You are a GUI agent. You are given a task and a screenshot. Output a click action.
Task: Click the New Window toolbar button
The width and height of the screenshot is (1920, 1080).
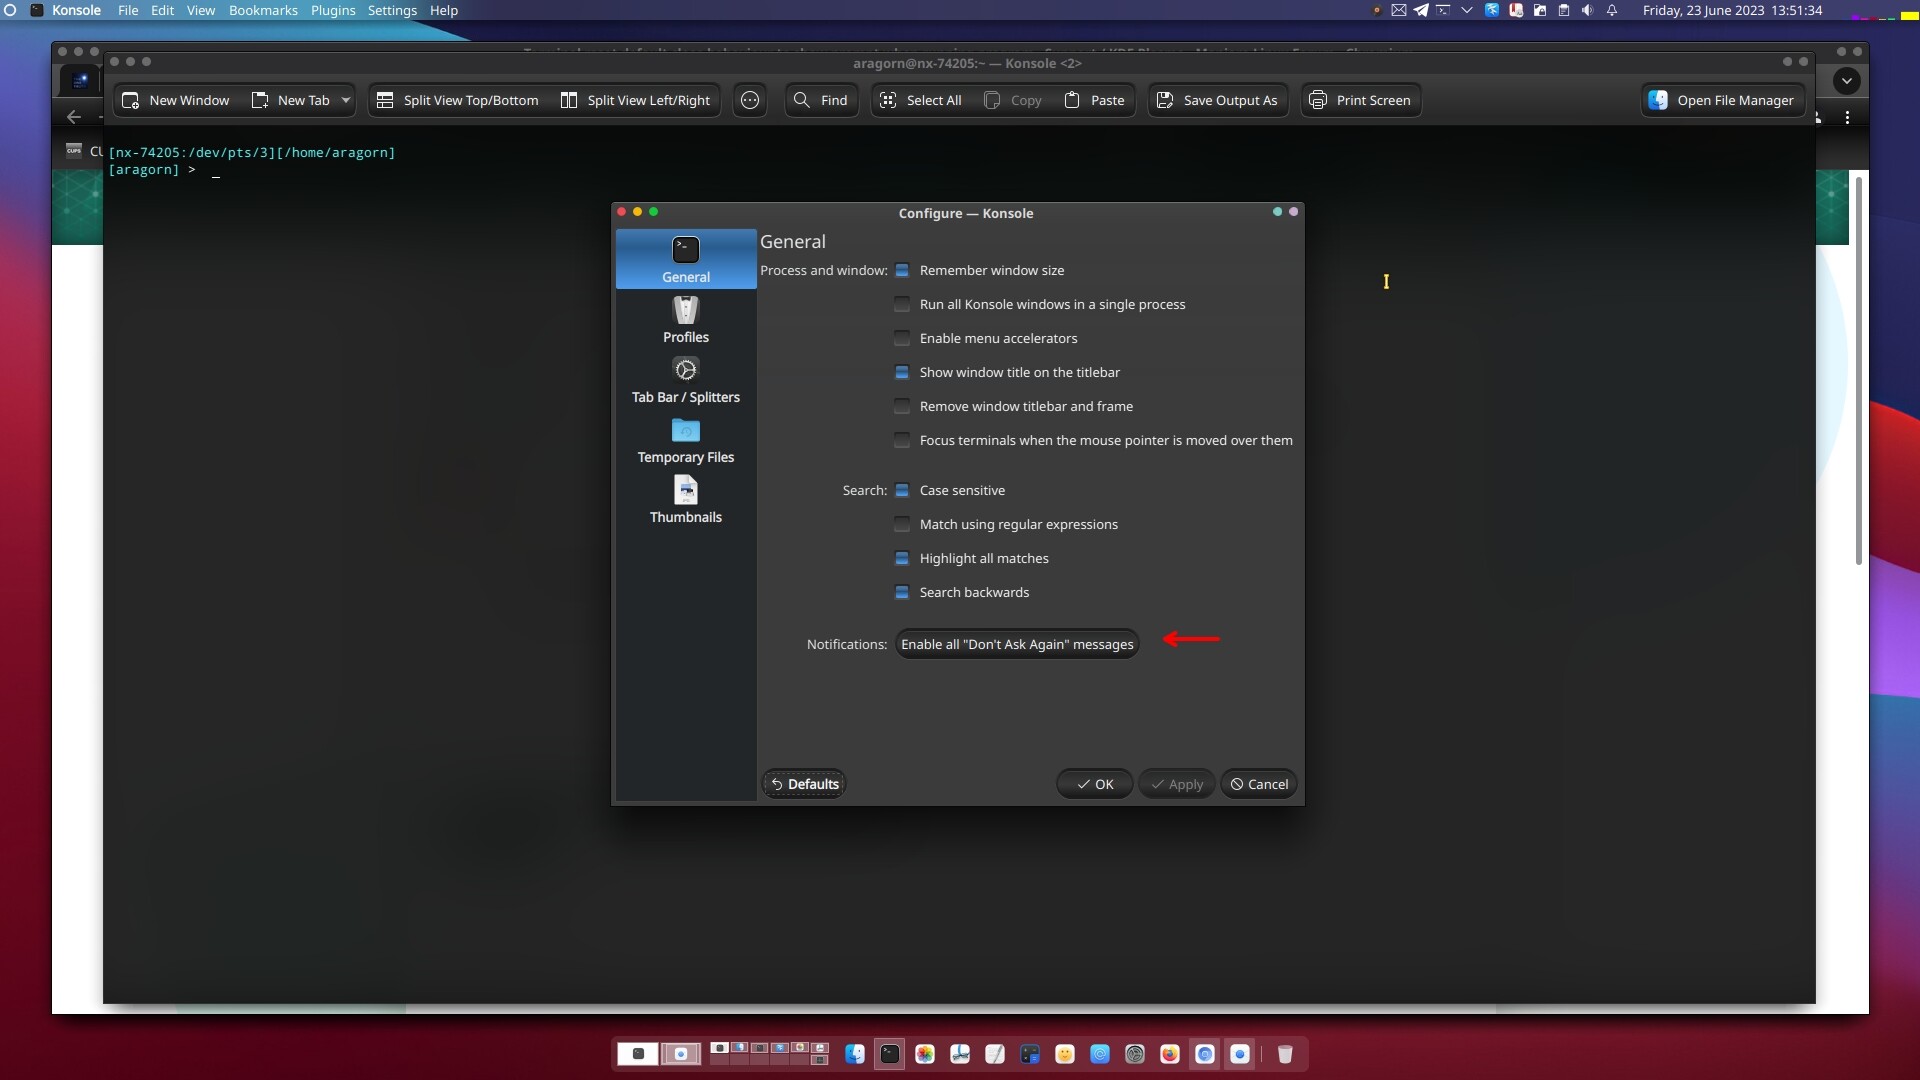(x=175, y=100)
